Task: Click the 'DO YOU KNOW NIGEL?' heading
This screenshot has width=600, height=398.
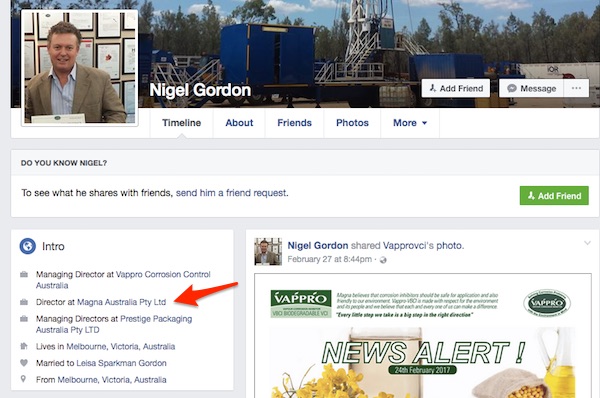Action: (x=64, y=163)
